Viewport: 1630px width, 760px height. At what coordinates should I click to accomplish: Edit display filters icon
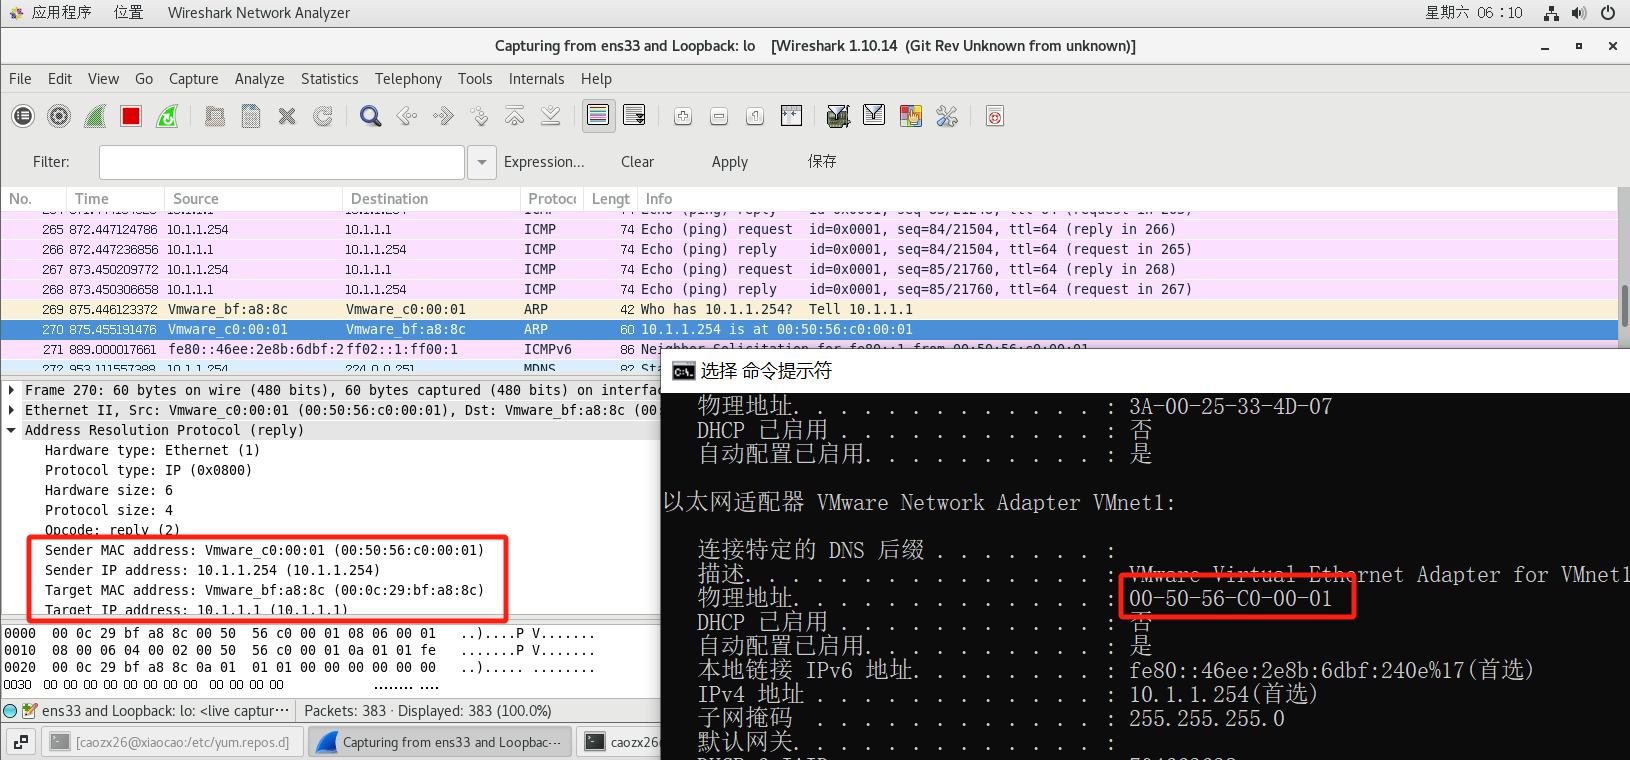(874, 116)
